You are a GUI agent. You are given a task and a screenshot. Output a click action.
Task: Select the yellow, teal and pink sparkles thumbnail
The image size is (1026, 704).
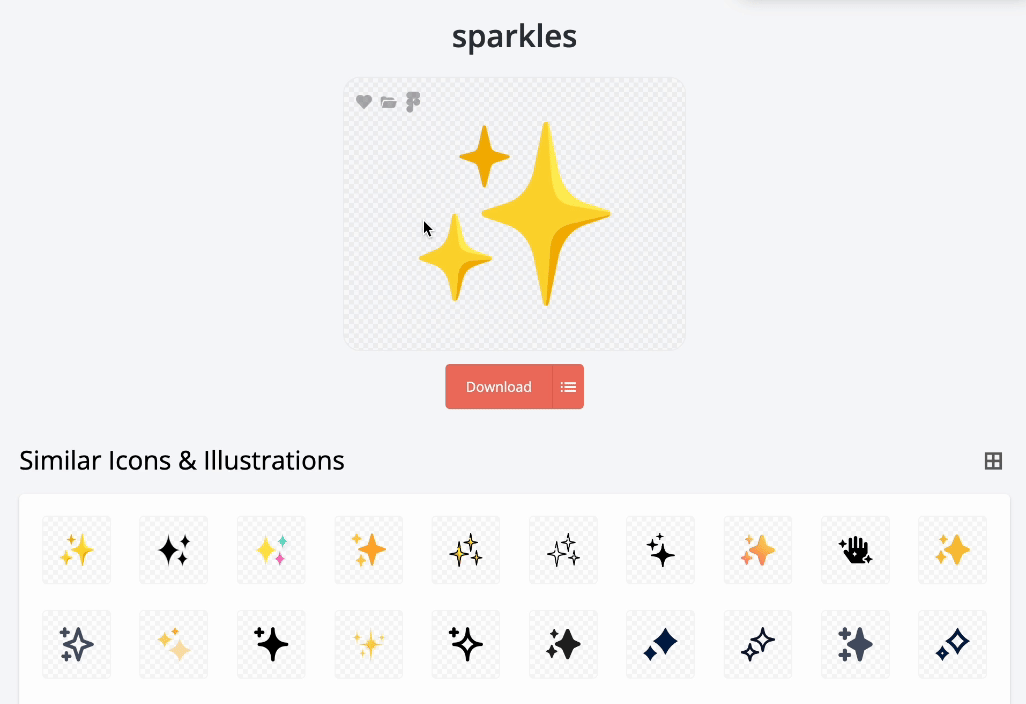(x=271, y=550)
